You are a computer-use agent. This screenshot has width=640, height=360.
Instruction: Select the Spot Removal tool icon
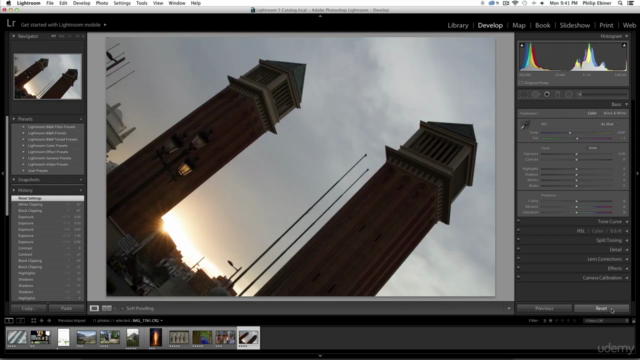[x=535, y=94]
